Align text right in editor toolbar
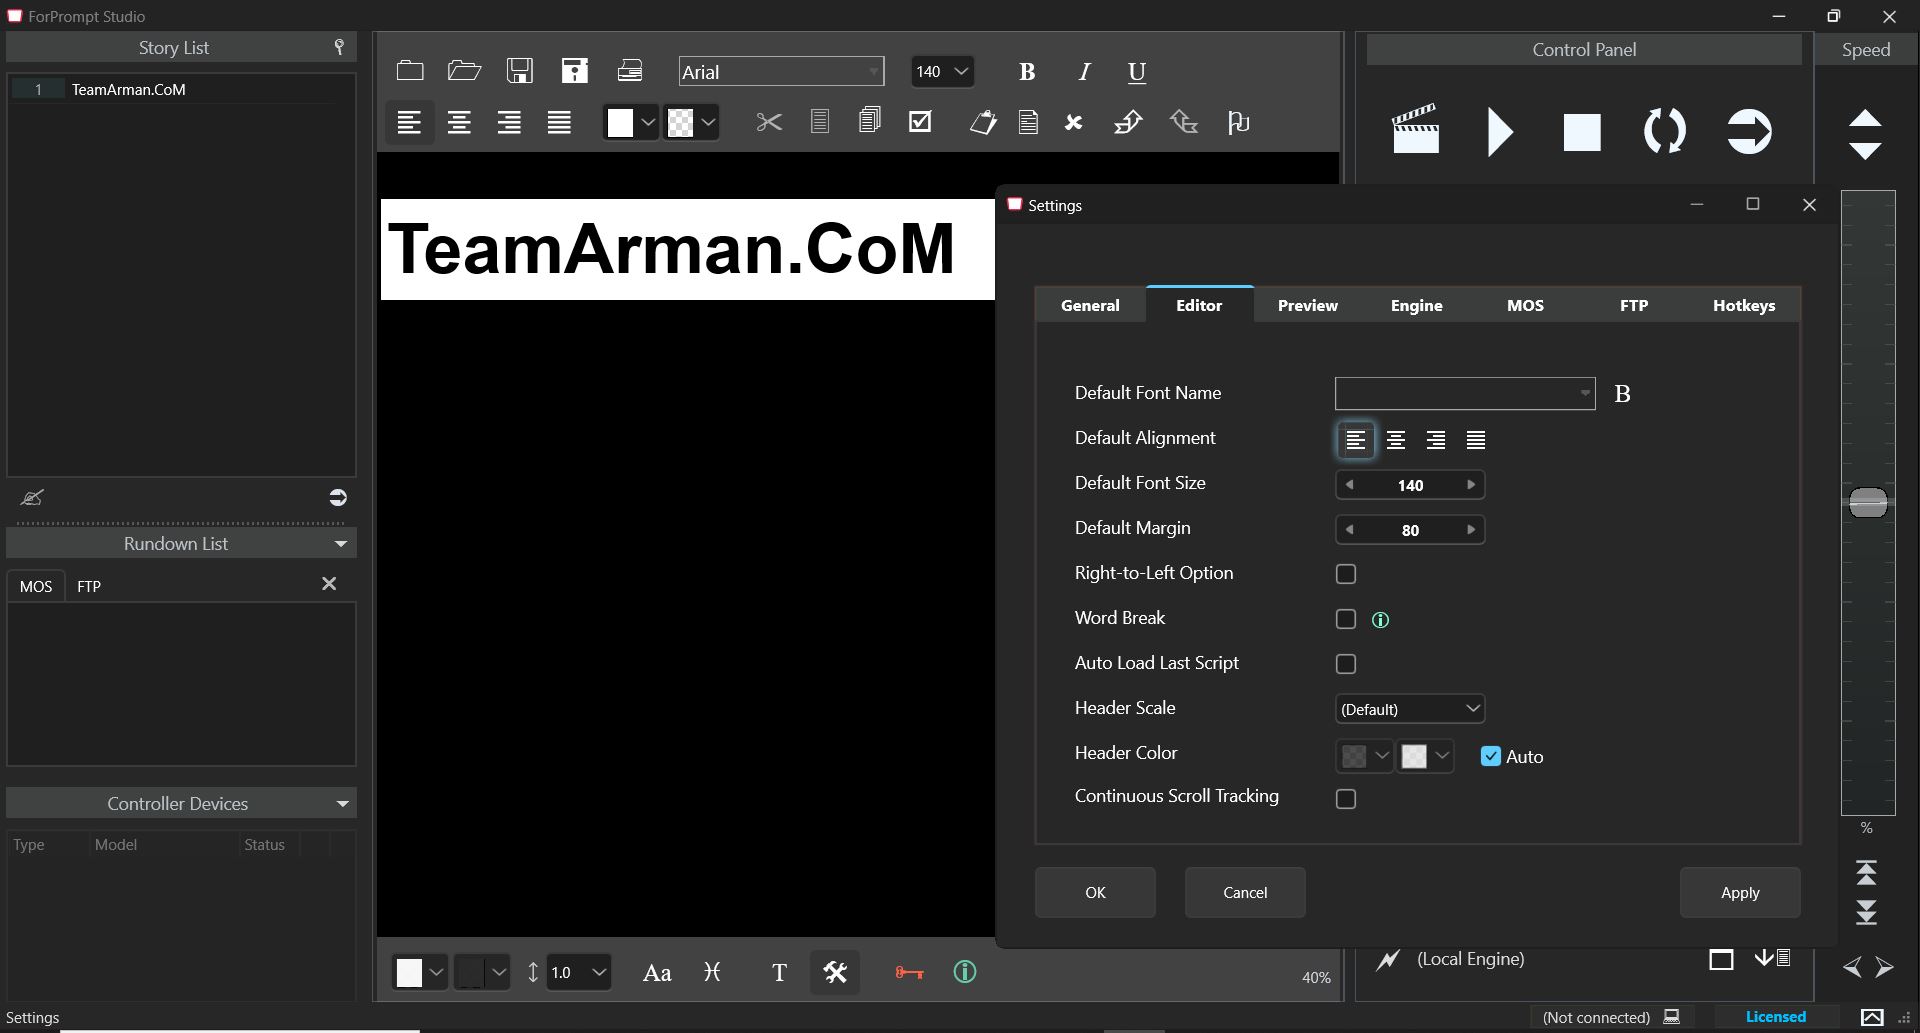 click(x=509, y=123)
